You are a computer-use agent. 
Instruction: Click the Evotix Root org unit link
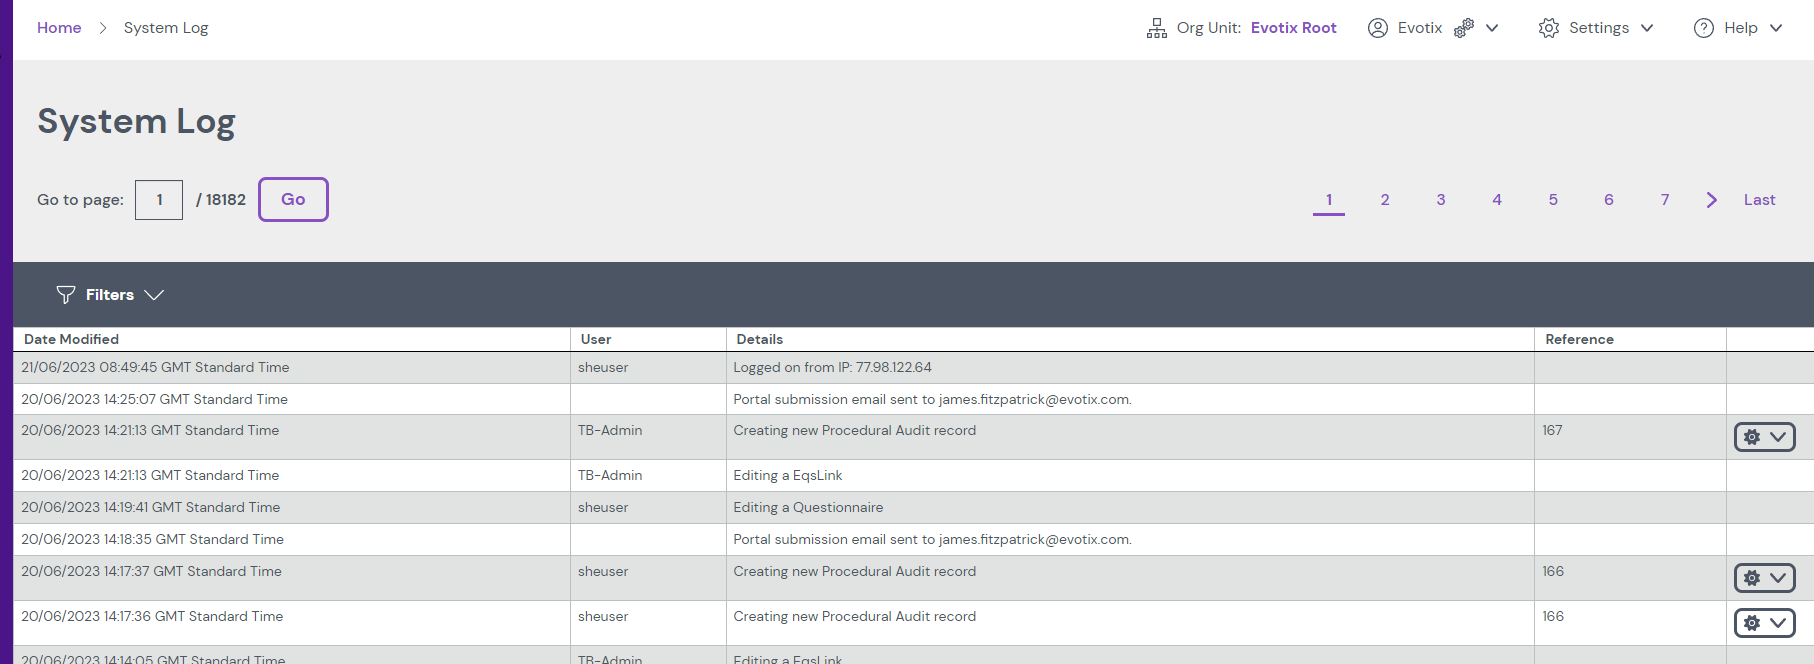tap(1293, 28)
